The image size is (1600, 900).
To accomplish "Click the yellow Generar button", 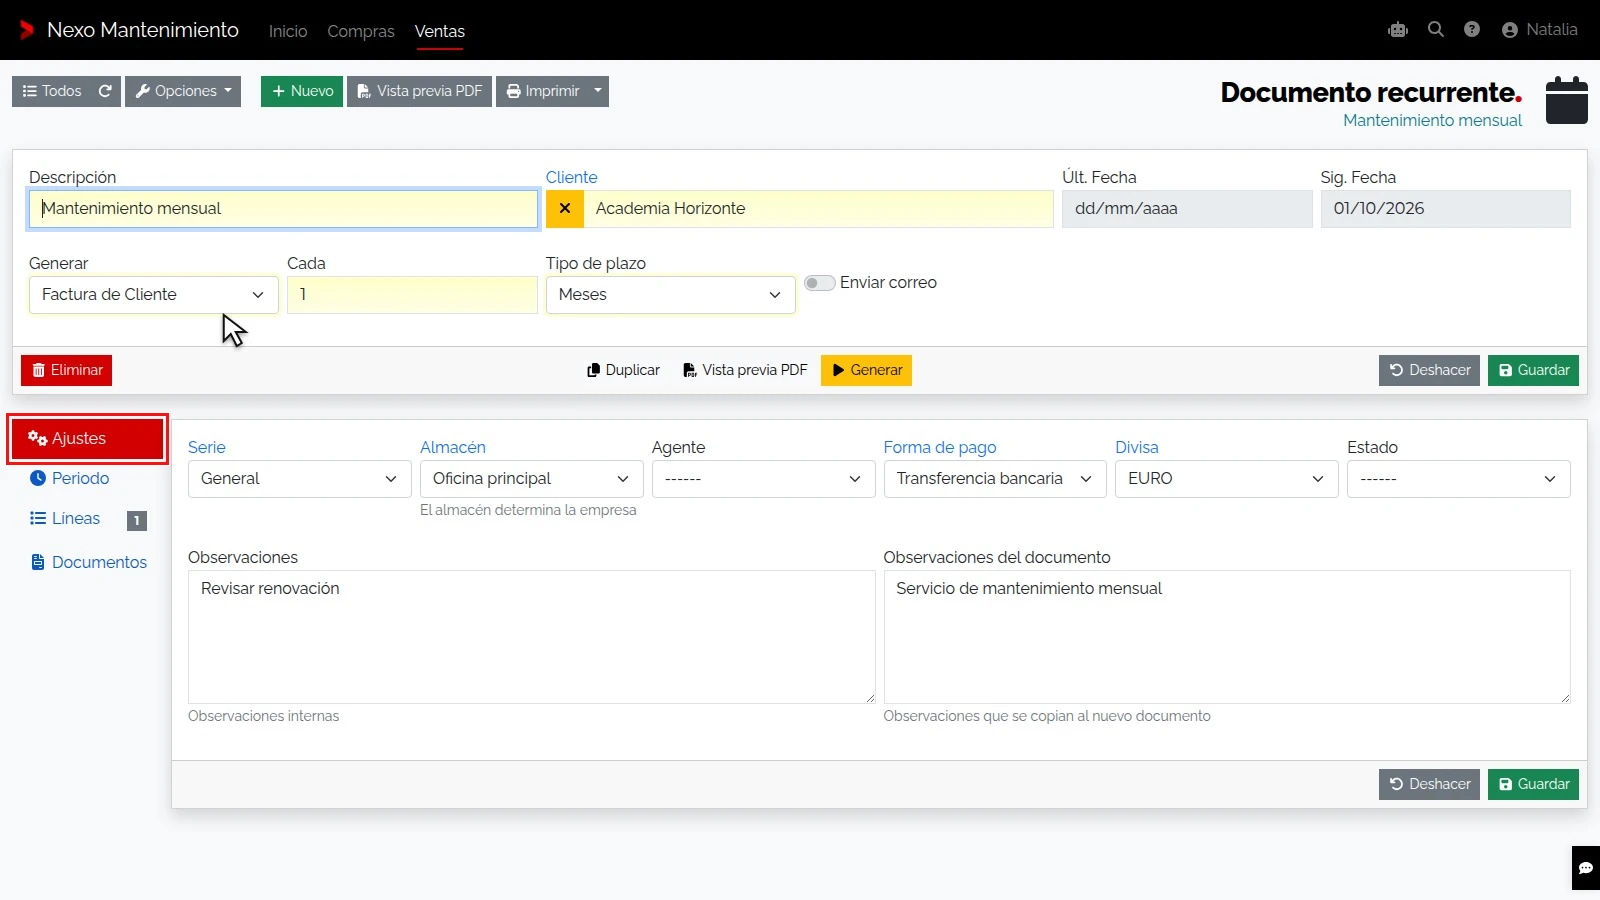I will (866, 370).
